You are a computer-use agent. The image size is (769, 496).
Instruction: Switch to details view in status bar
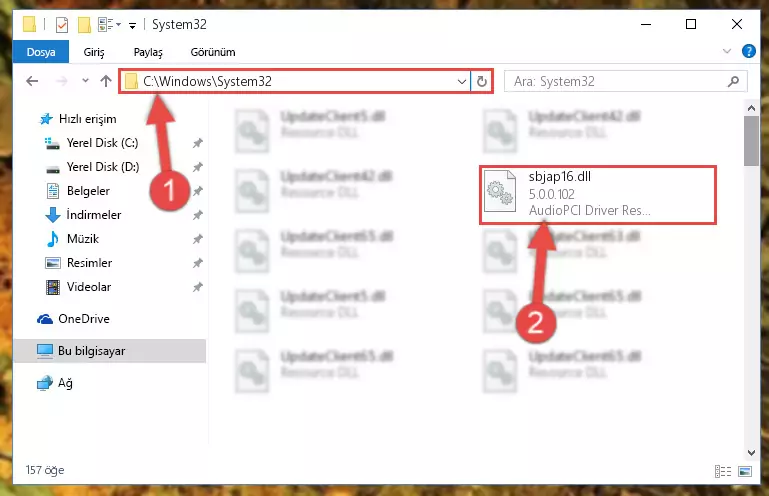click(x=723, y=471)
